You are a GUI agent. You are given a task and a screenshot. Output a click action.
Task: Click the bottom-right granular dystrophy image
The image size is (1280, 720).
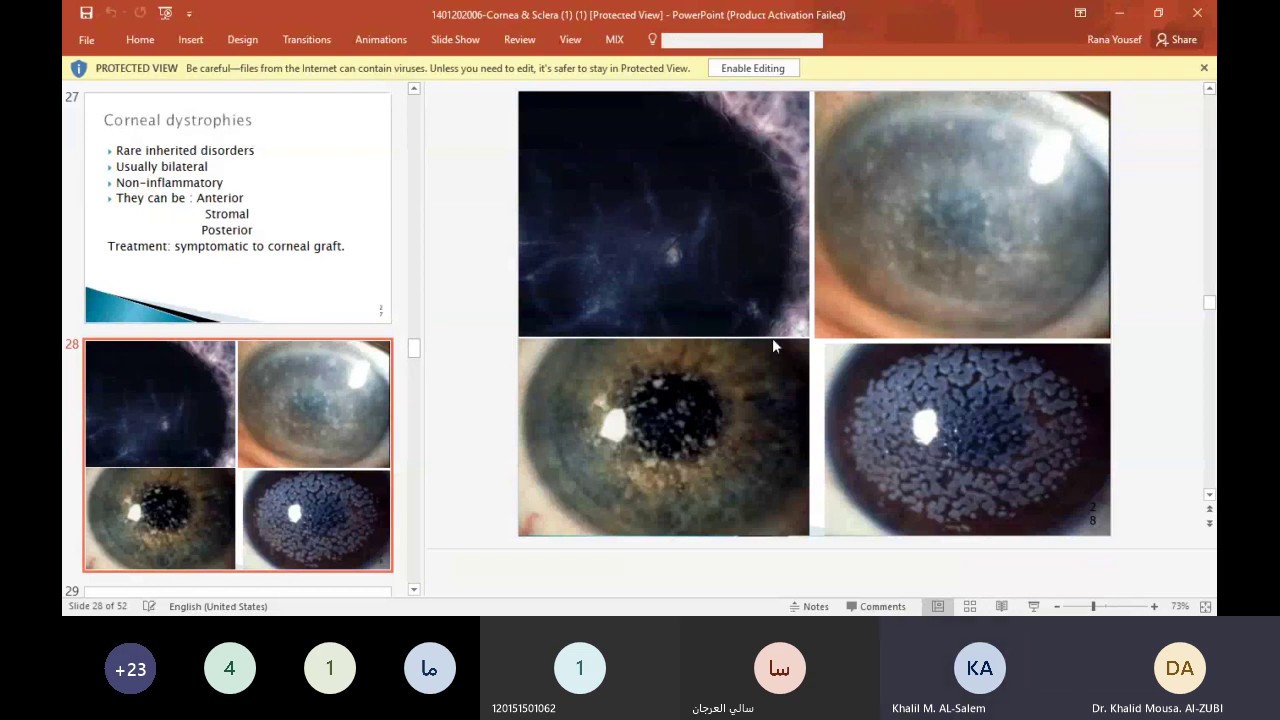pos(967,439)
